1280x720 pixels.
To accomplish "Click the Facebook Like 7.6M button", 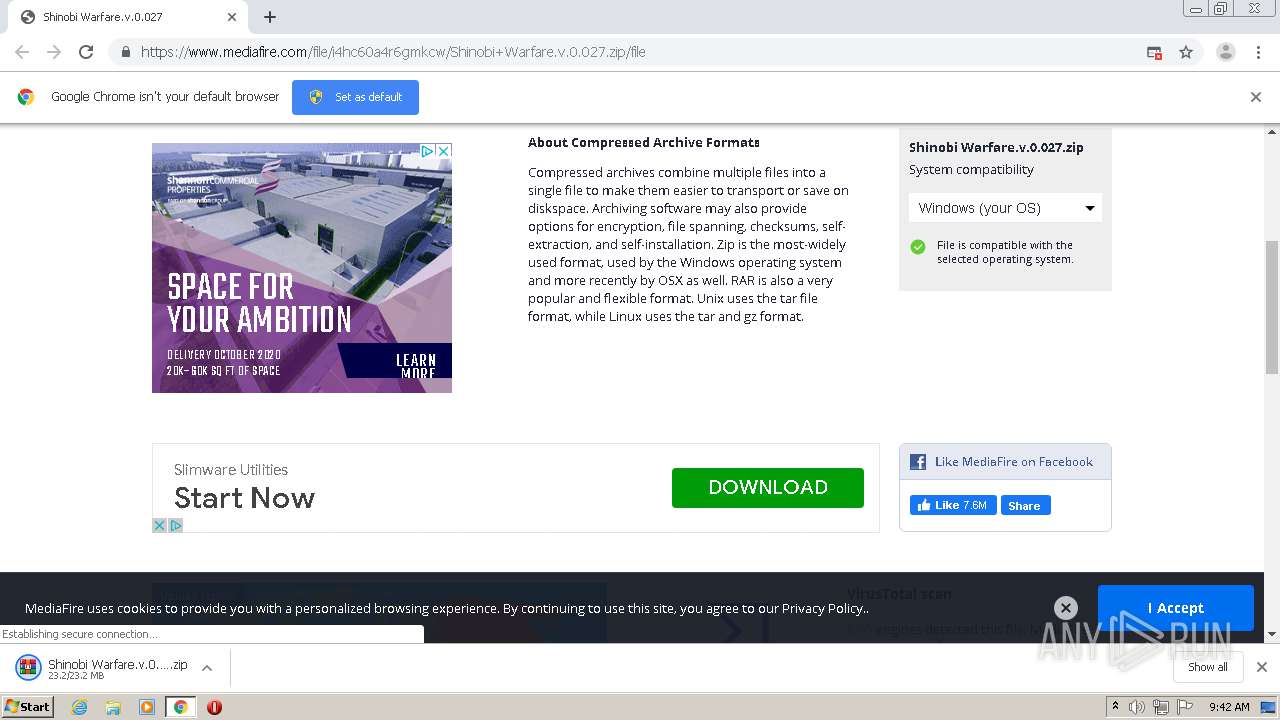I will [953, 505].
